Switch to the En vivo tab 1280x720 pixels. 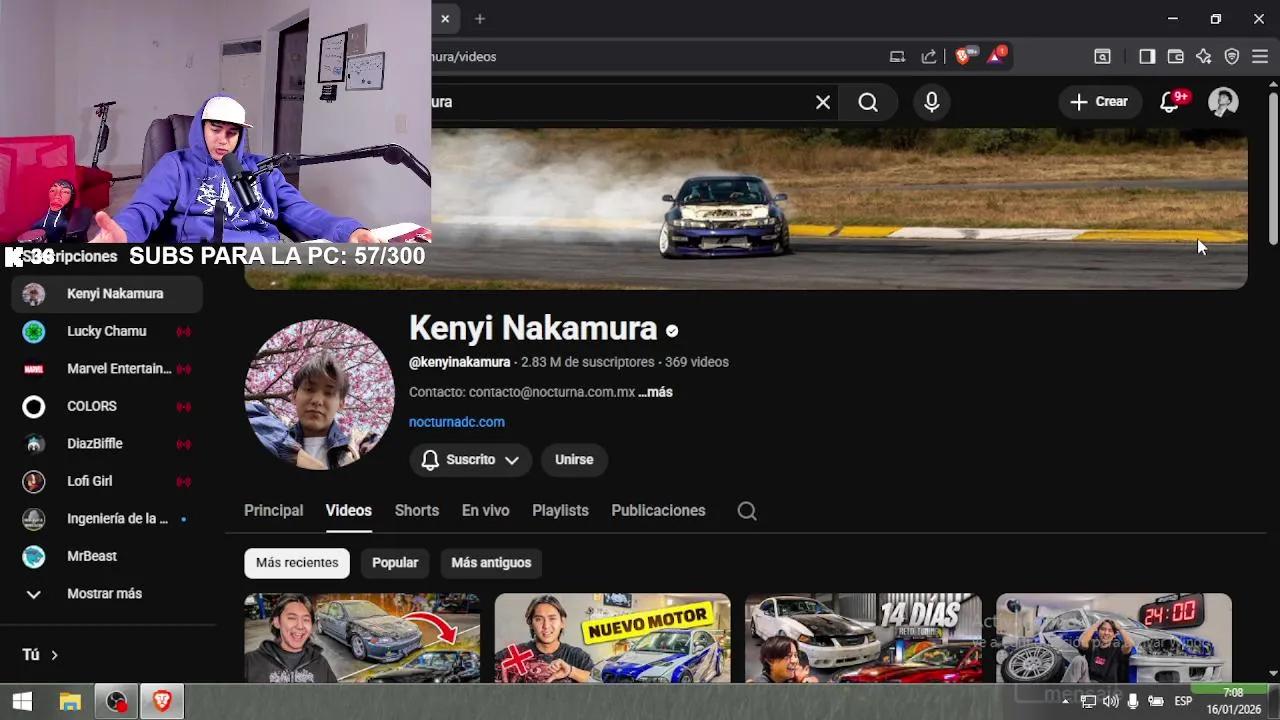pos(485,511)
